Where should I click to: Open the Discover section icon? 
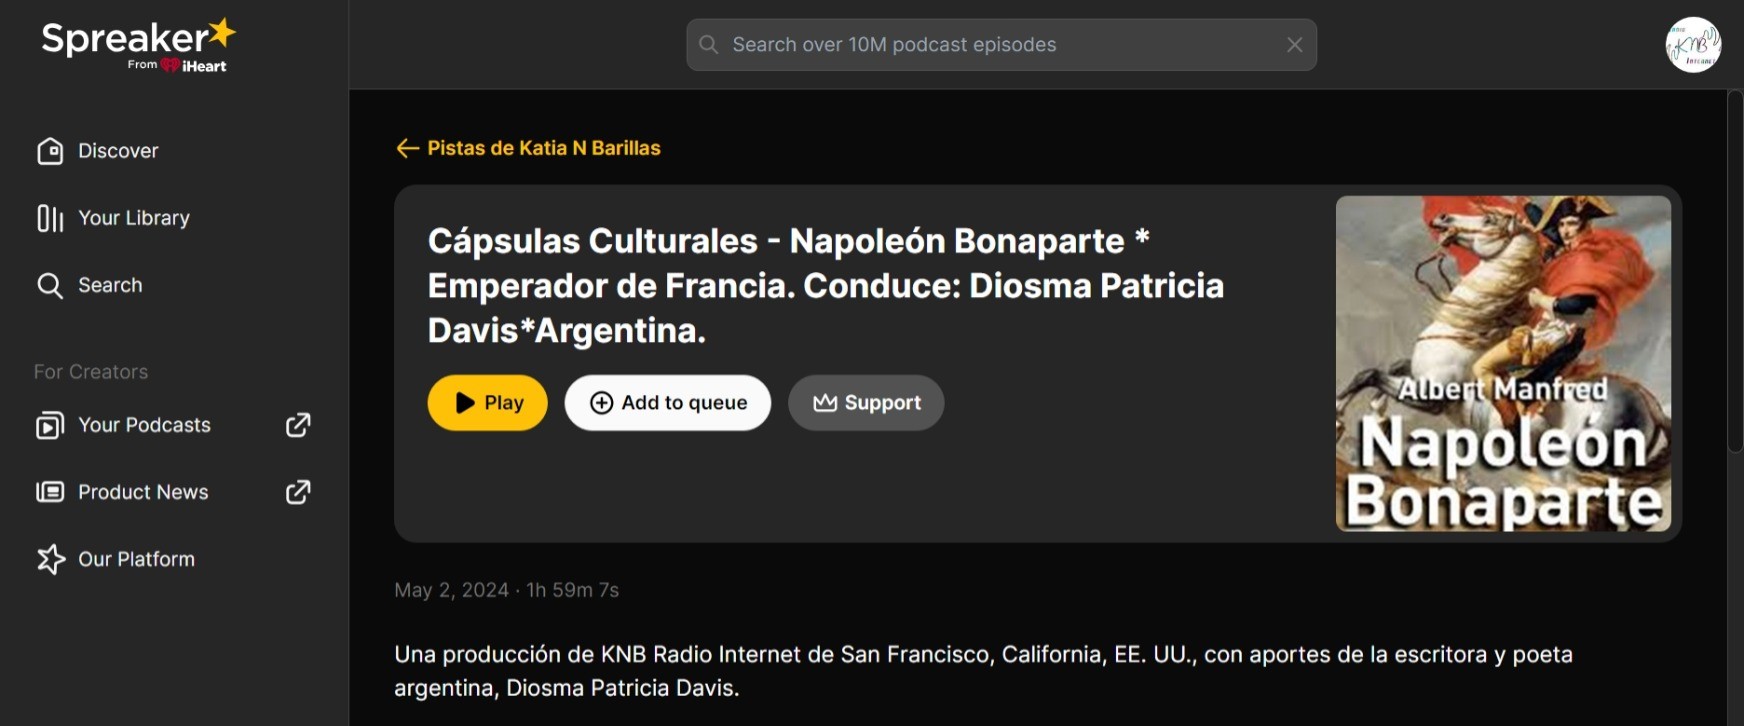[x=50, y=151]
